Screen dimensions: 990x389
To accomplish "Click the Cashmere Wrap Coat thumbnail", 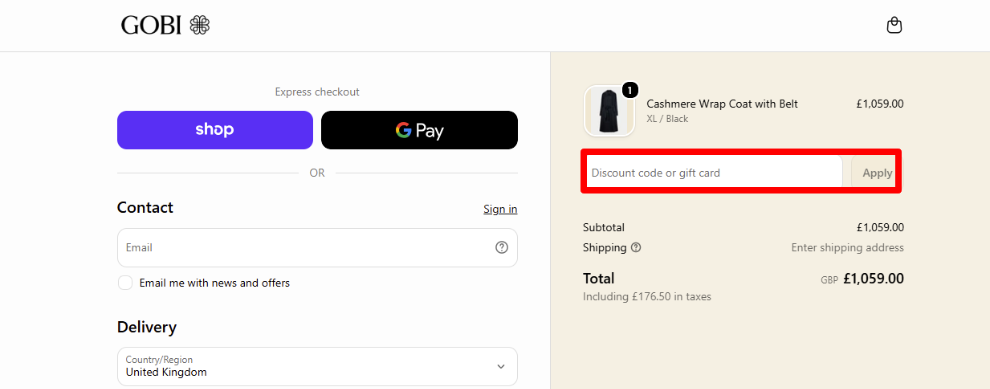I will coord(609,111).
